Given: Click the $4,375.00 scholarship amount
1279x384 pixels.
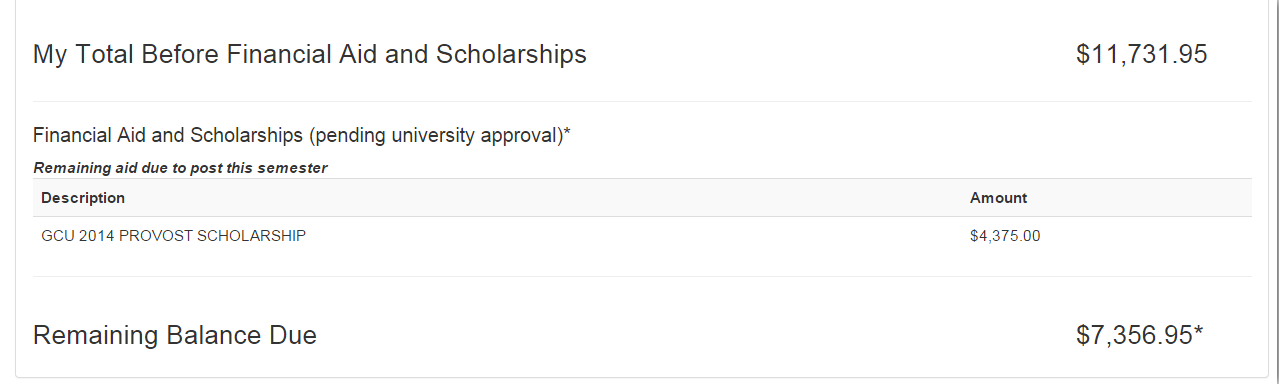Looking at the screenshot, I should (x=1005, y=237).
